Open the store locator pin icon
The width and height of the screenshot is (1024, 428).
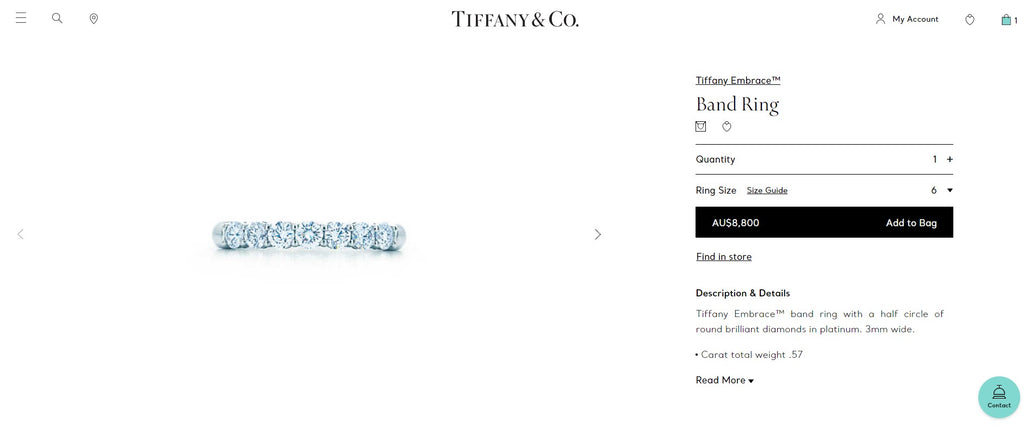(x=93, y=19)
